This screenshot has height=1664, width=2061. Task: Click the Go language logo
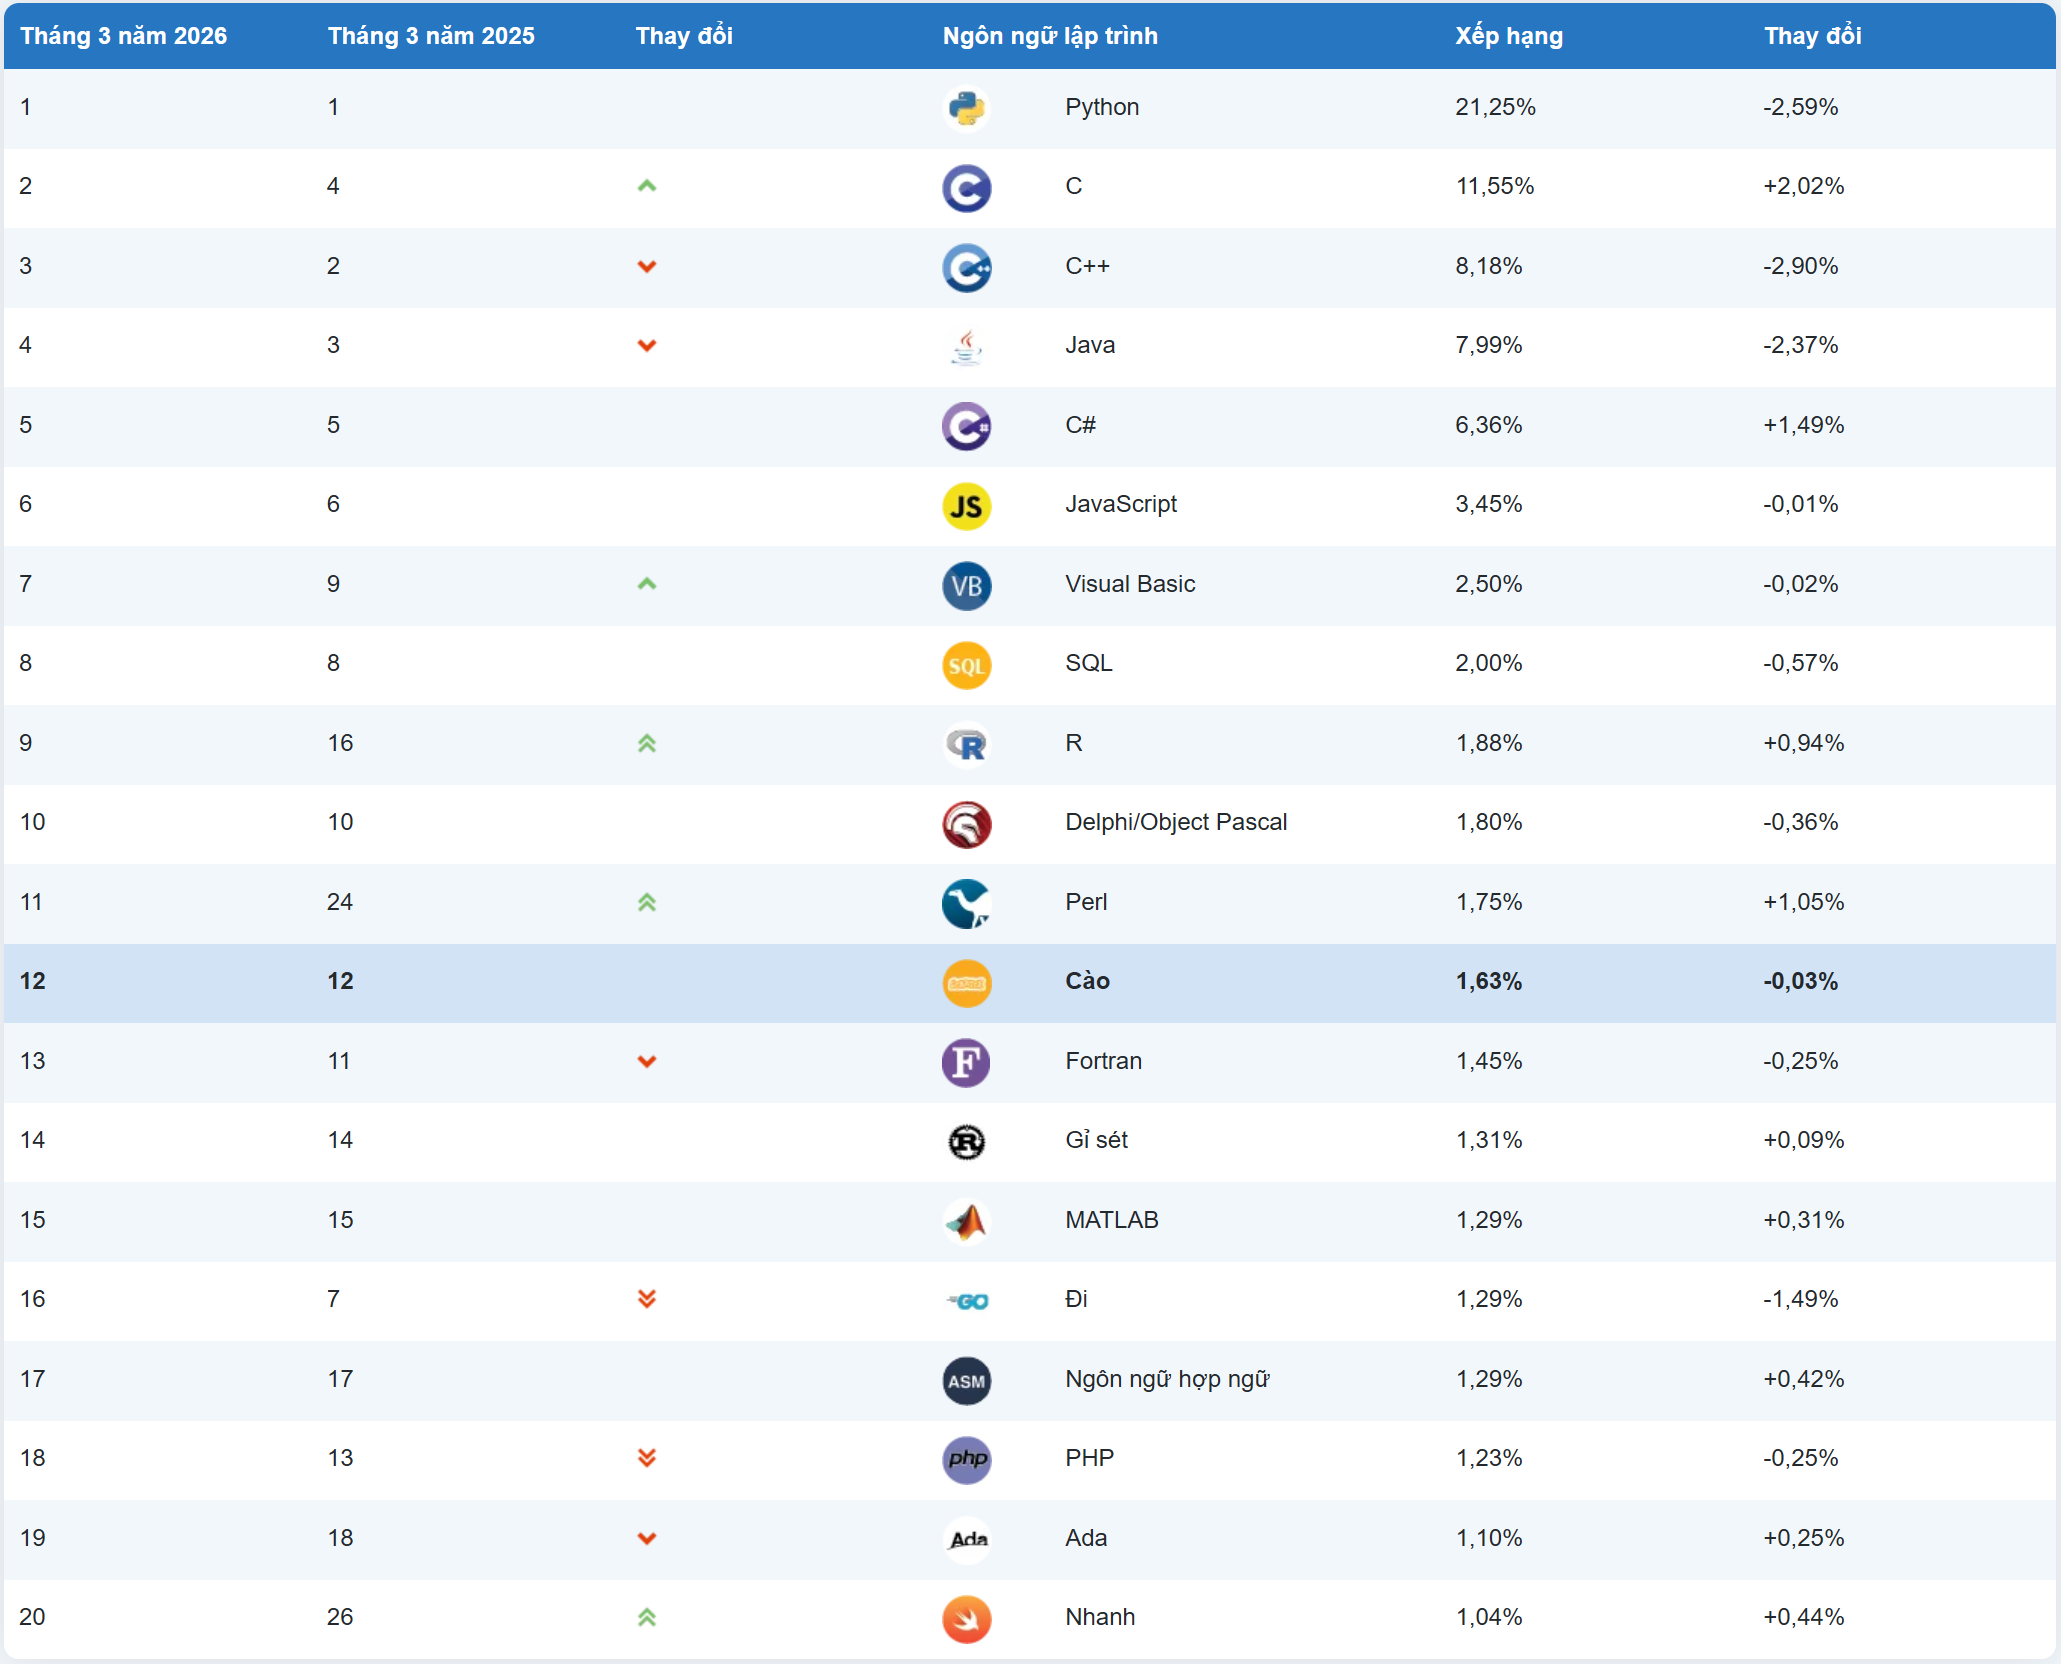[x=967, y=1300]
